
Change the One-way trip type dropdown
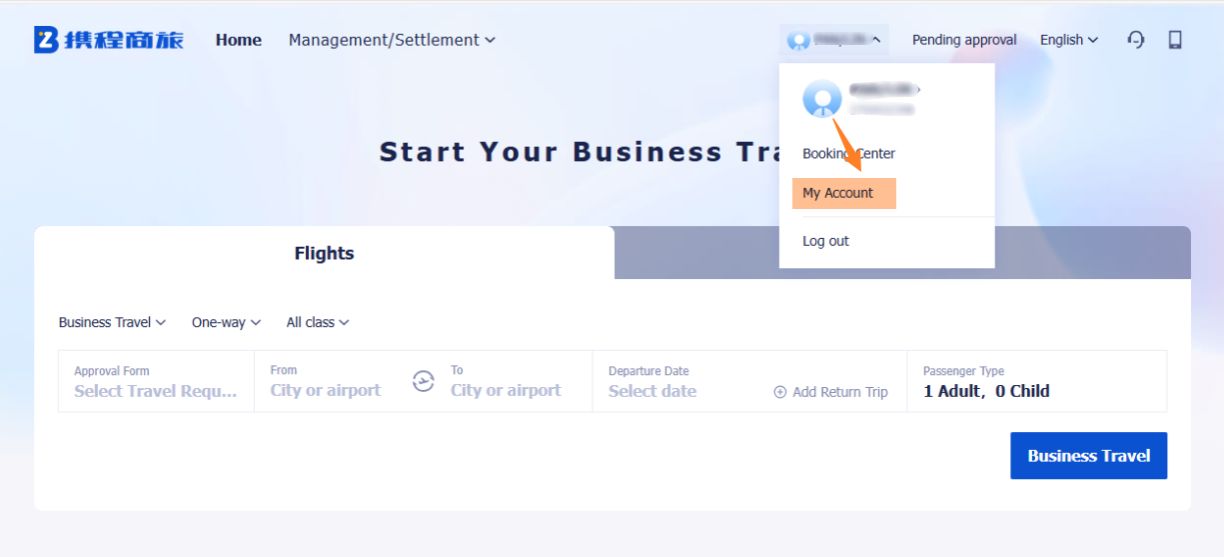click(x=226, y=322)
